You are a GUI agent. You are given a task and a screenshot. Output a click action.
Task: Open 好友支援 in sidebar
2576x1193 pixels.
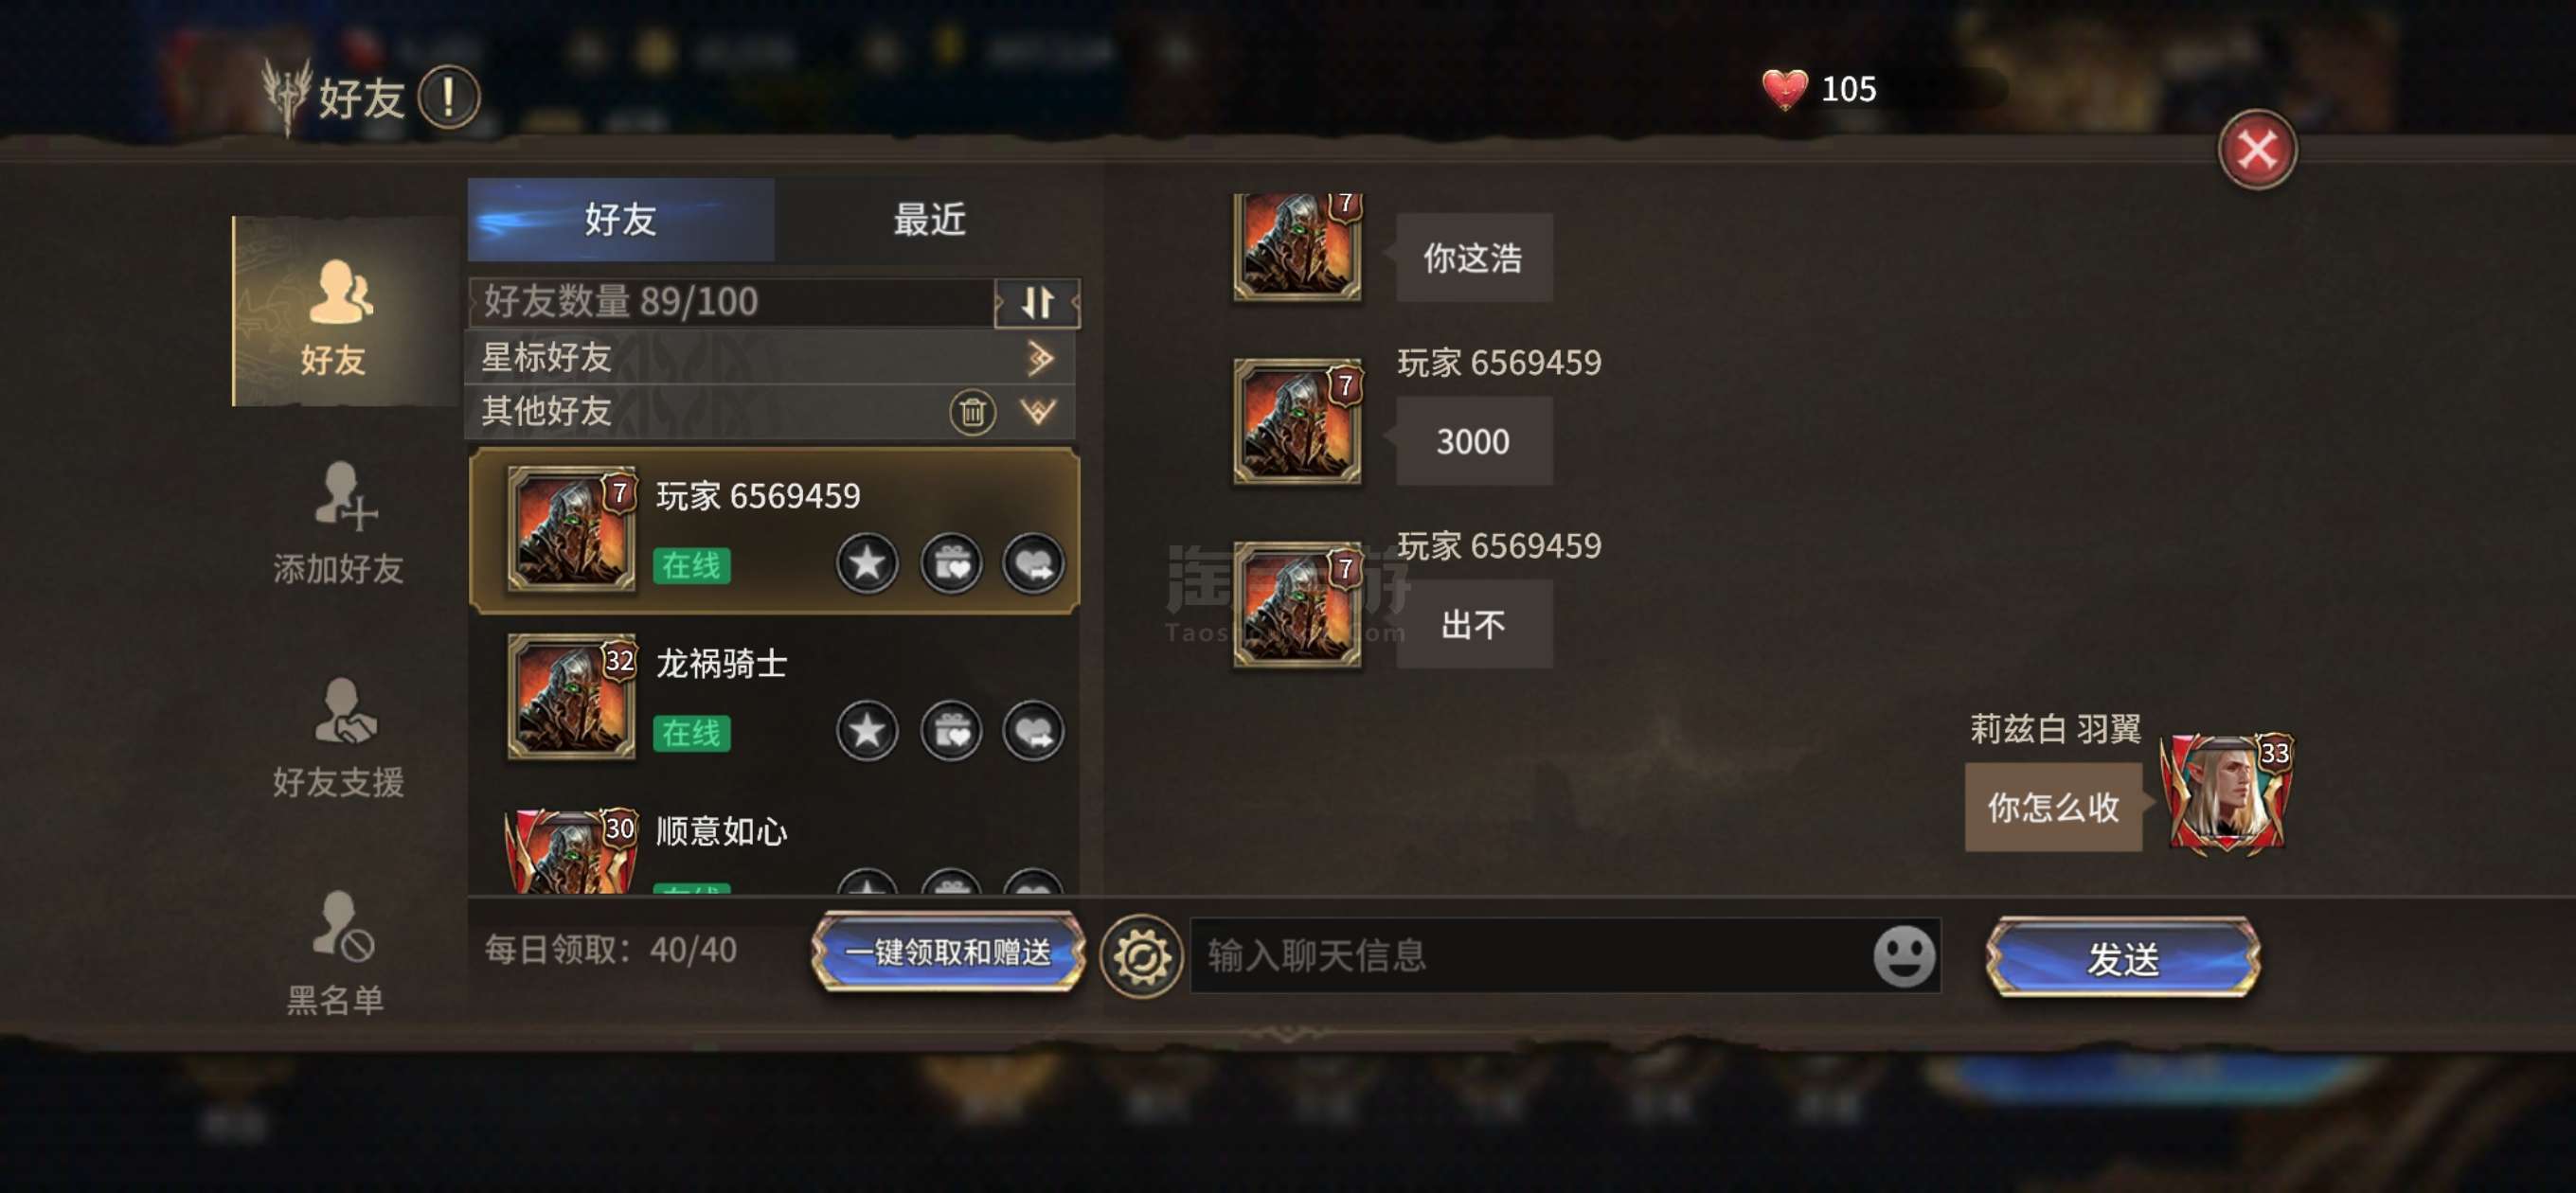[338, 738]
